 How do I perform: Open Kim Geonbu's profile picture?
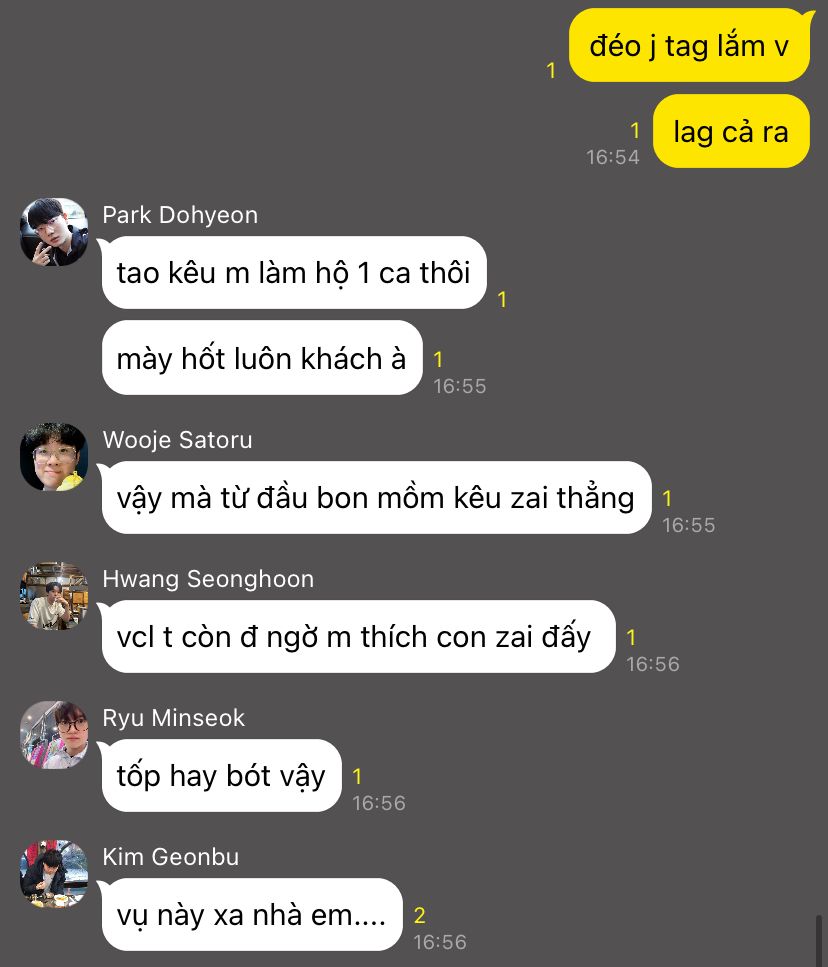coord(54,874)
